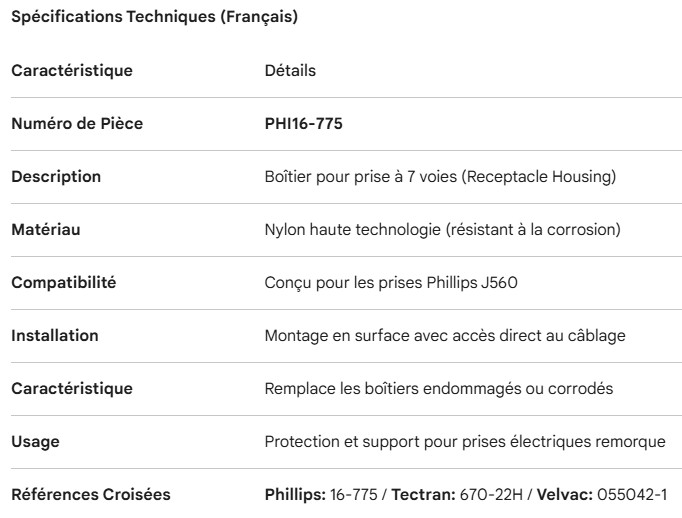Click the Matériau row label
The height and width of the screenshot is (518, 682).
point(46,230)
